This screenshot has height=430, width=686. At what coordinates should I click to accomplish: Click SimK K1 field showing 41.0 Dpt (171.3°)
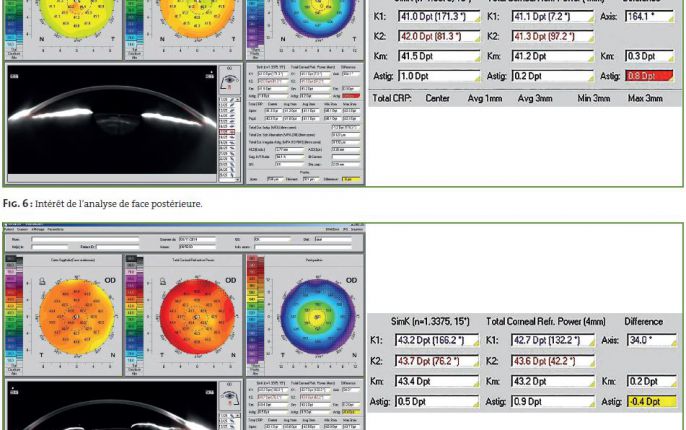(439, 17)
